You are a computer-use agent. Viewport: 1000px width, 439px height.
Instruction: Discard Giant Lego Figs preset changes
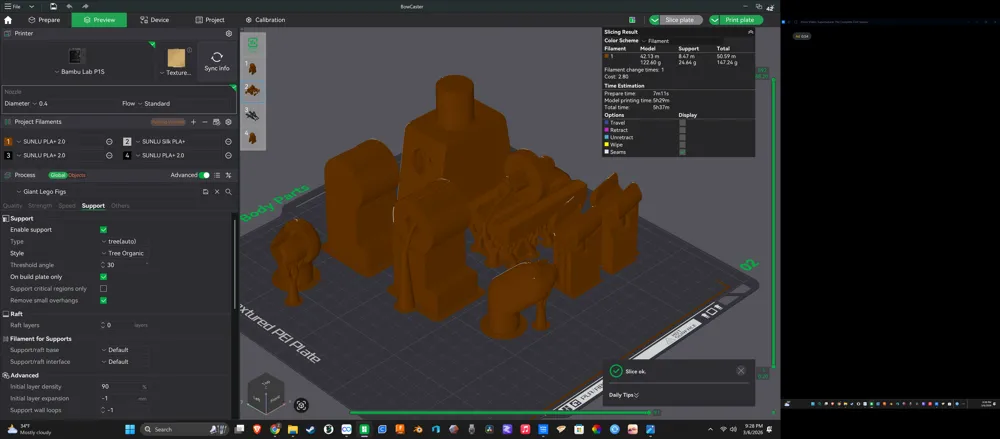217,191
